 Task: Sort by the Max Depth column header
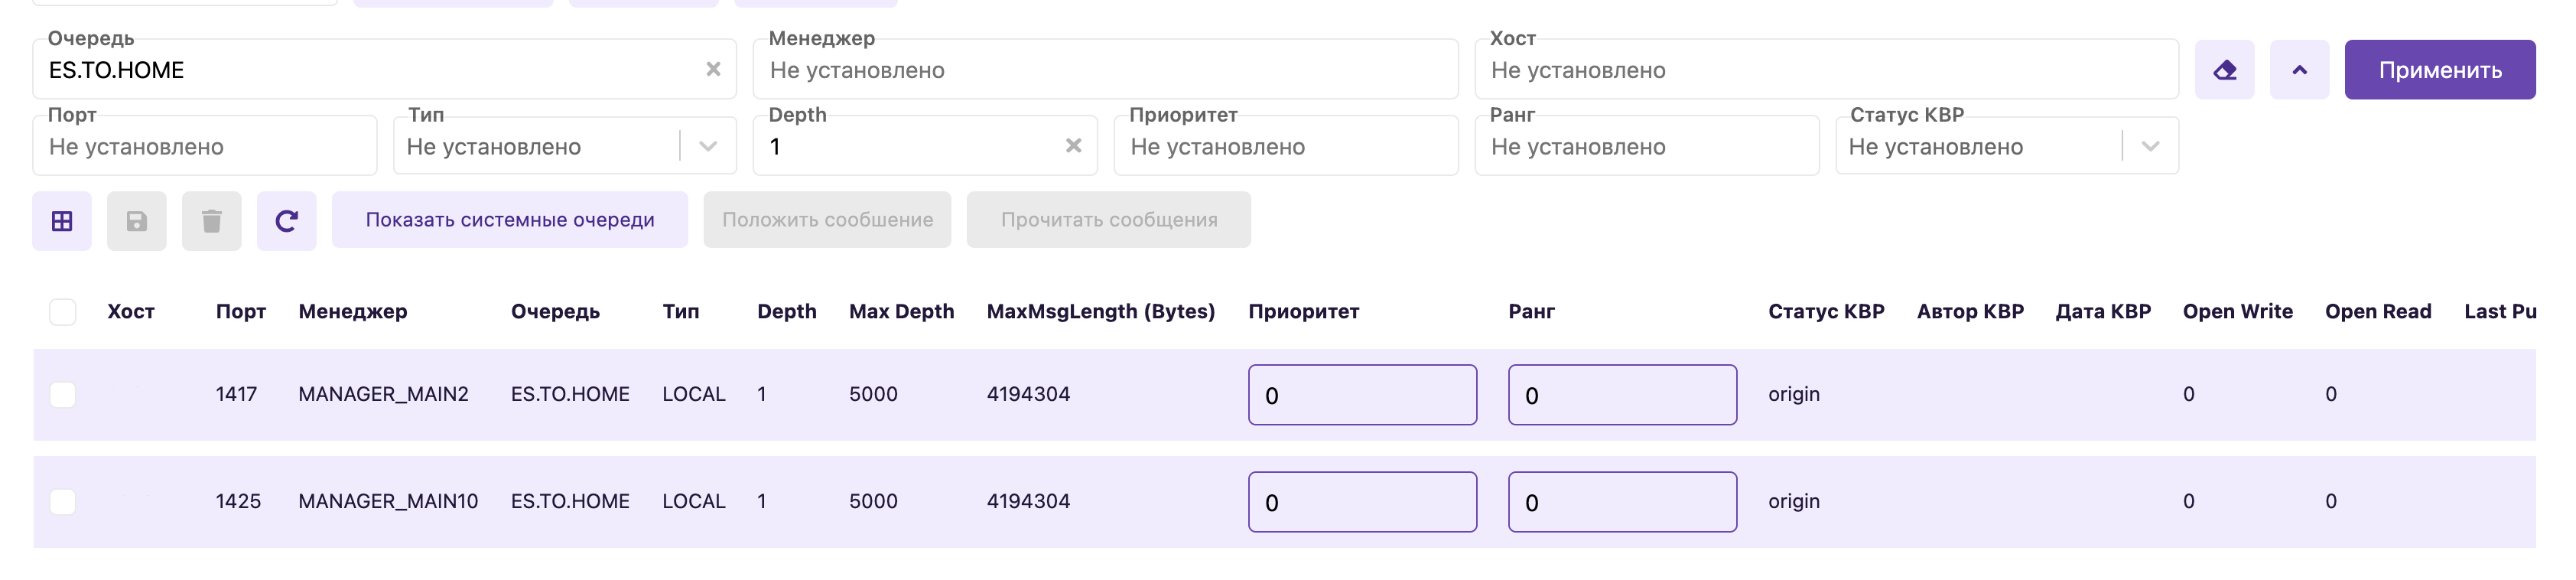tap(901, 312)
